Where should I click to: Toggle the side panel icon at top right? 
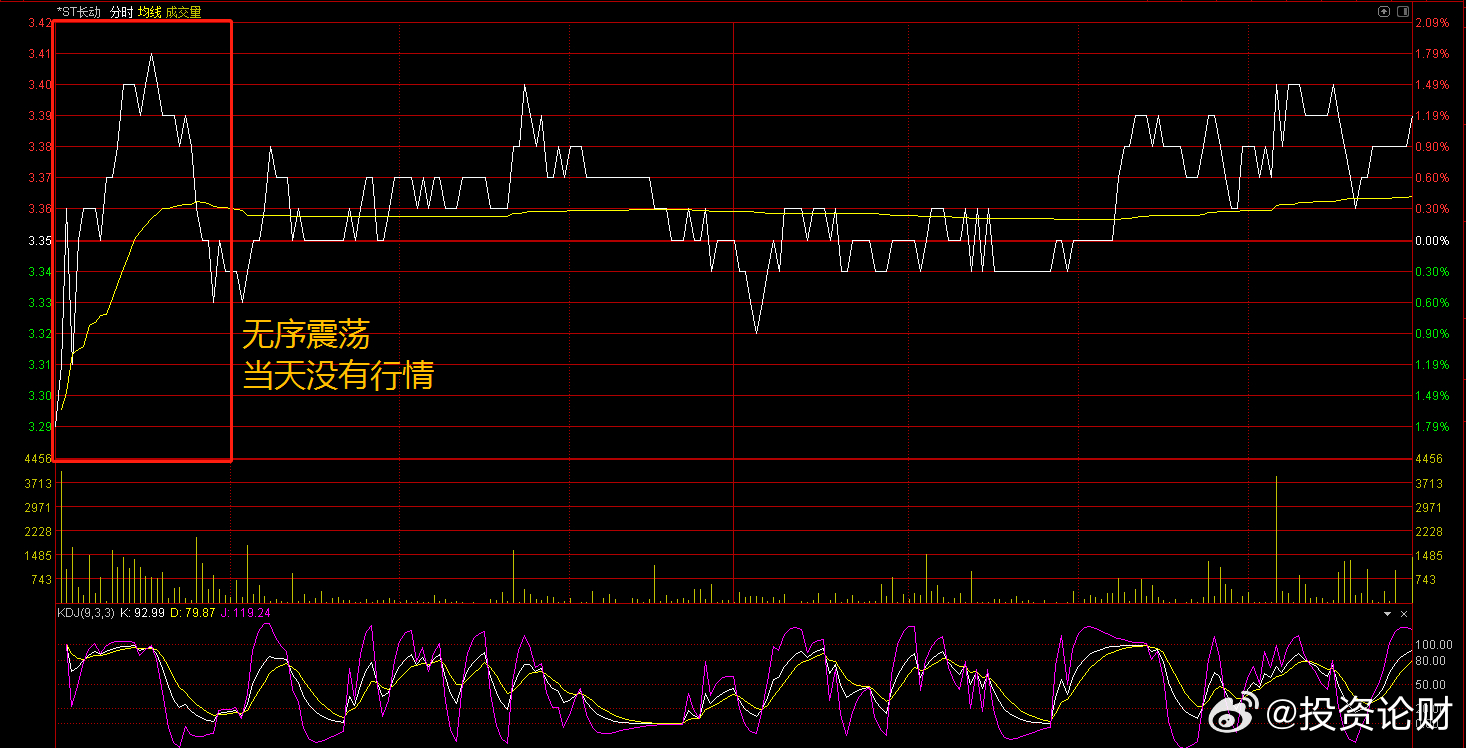[x=1402, y=12]
